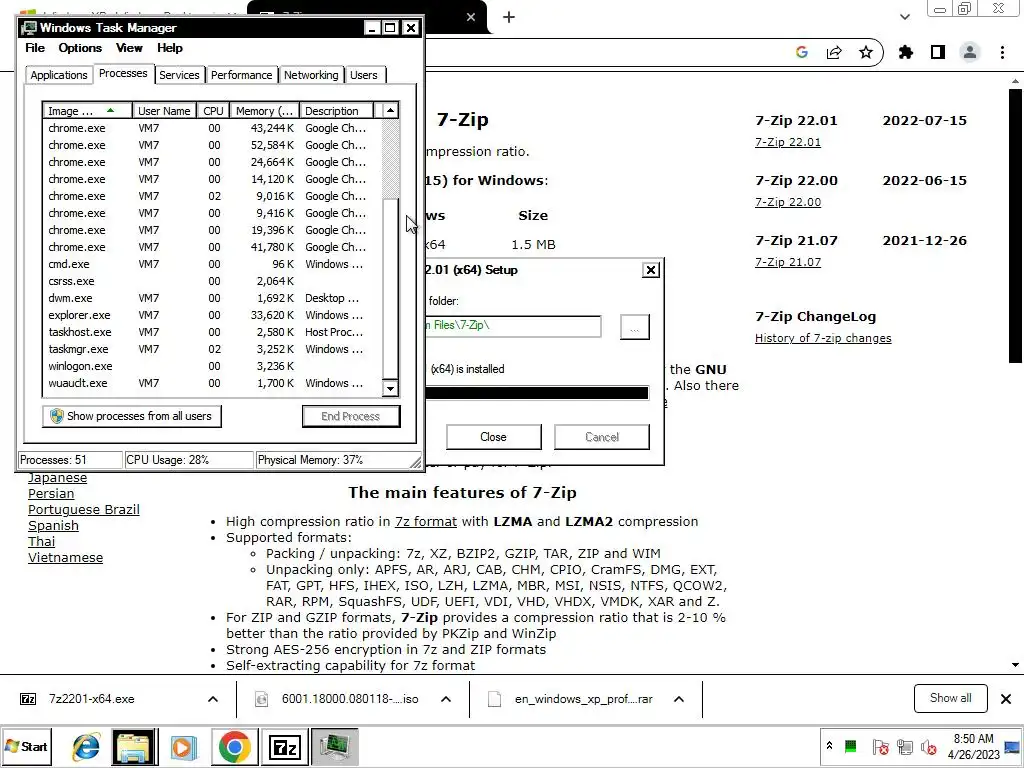The image size is (1024, 768).
Task: Open the Action Center flag icon
Action: click(880, 746)
